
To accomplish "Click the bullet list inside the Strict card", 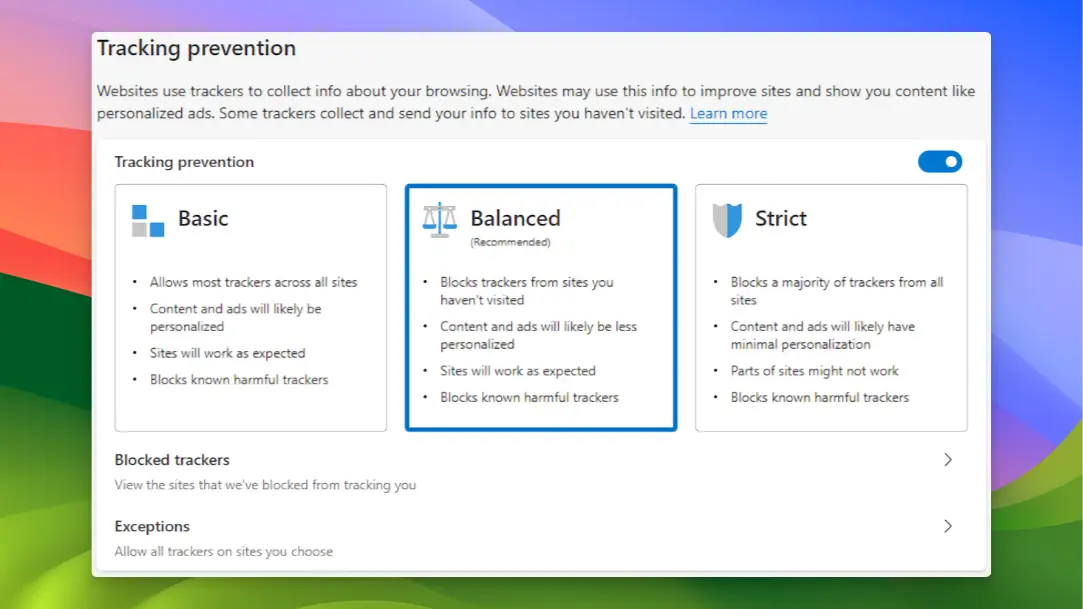I will click(x=830, y=340).
